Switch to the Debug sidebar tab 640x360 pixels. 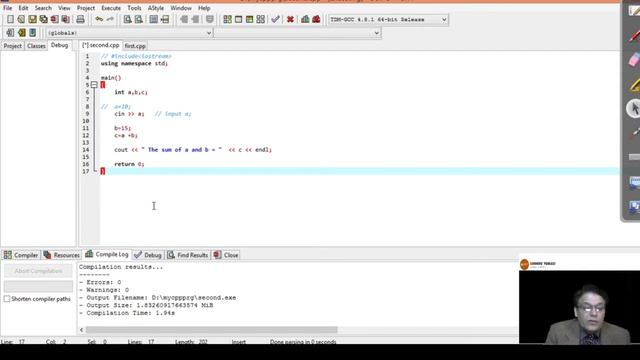pyautogui.click(x=60, y=45)
